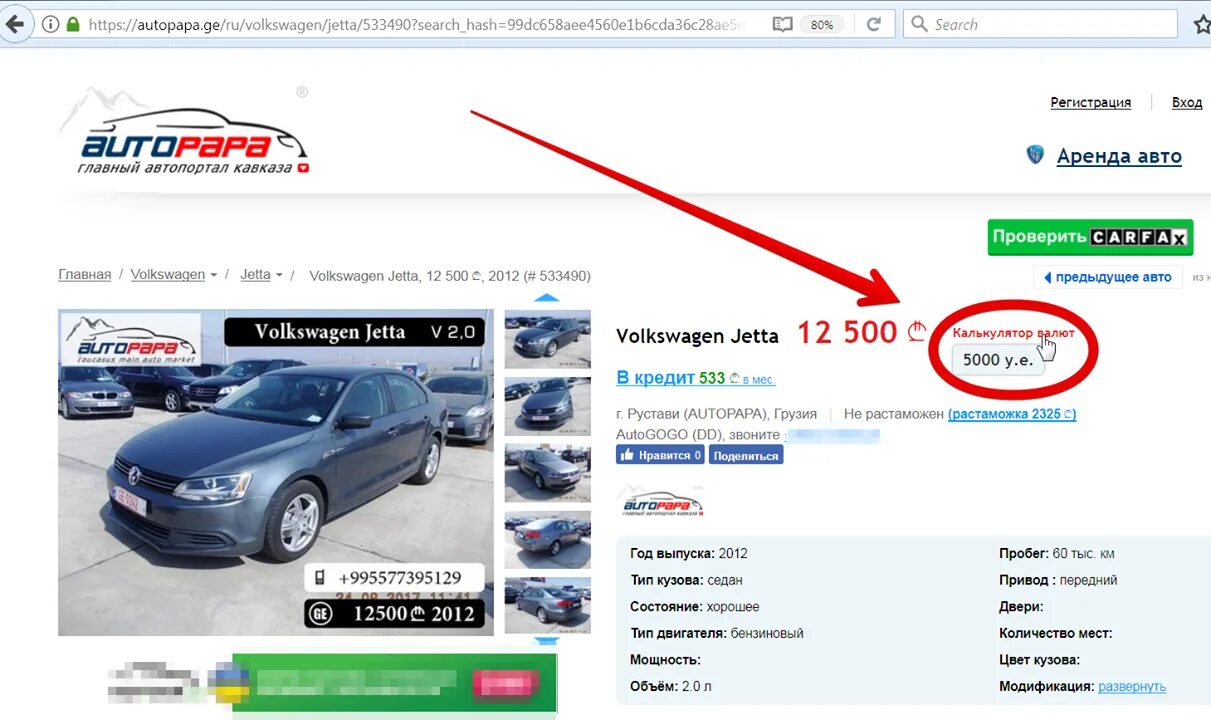The image size is (1211, 720).
Task: Select the third Jetta thumbnail photo
Action: 547,472
